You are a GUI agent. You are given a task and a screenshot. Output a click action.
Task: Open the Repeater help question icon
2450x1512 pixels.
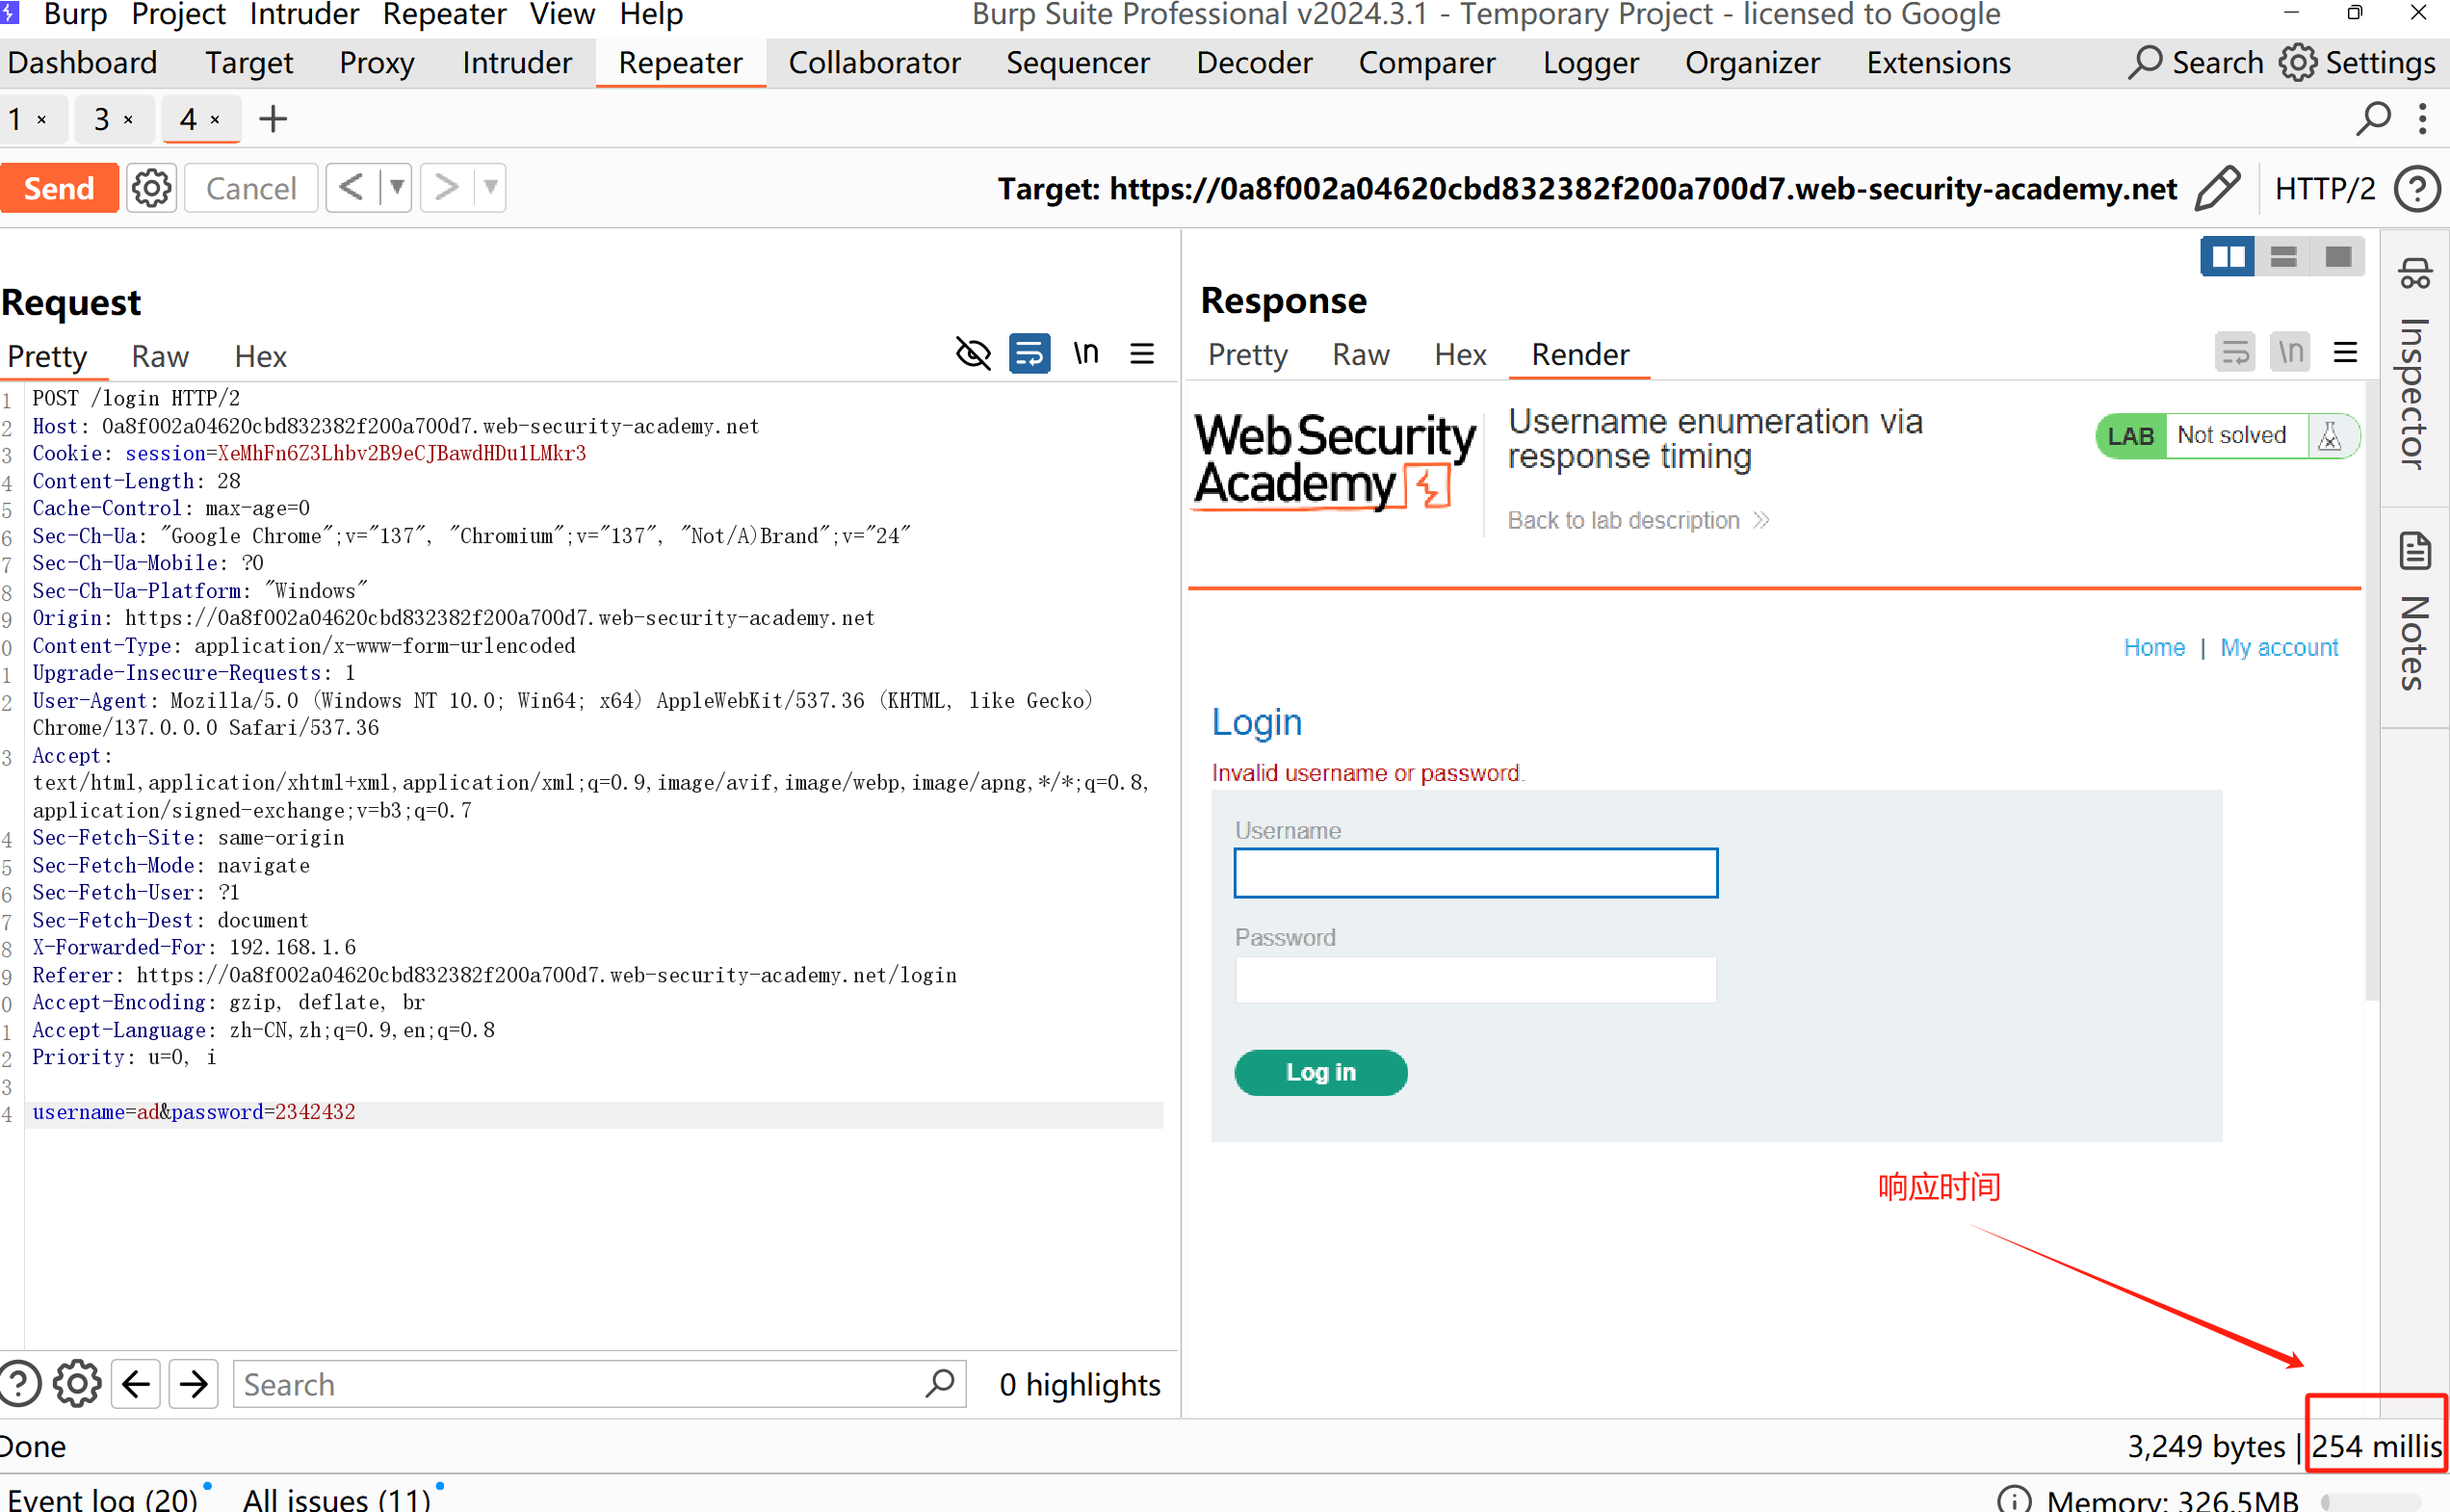2416,188
